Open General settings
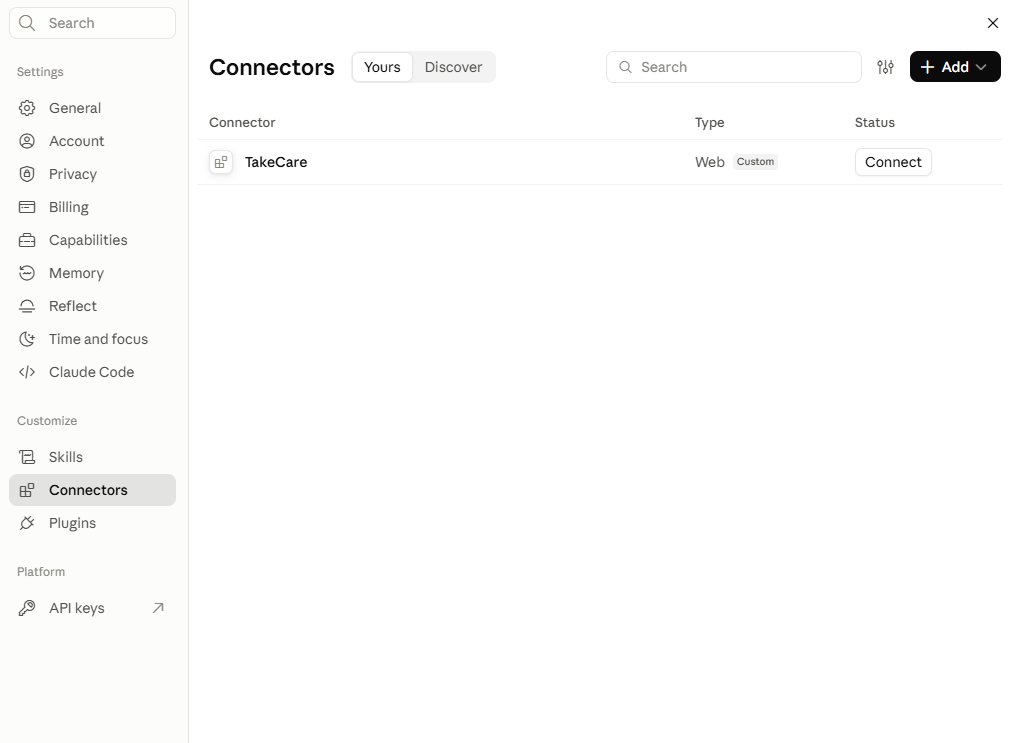The image size is (1015, 743). [93, 108]
